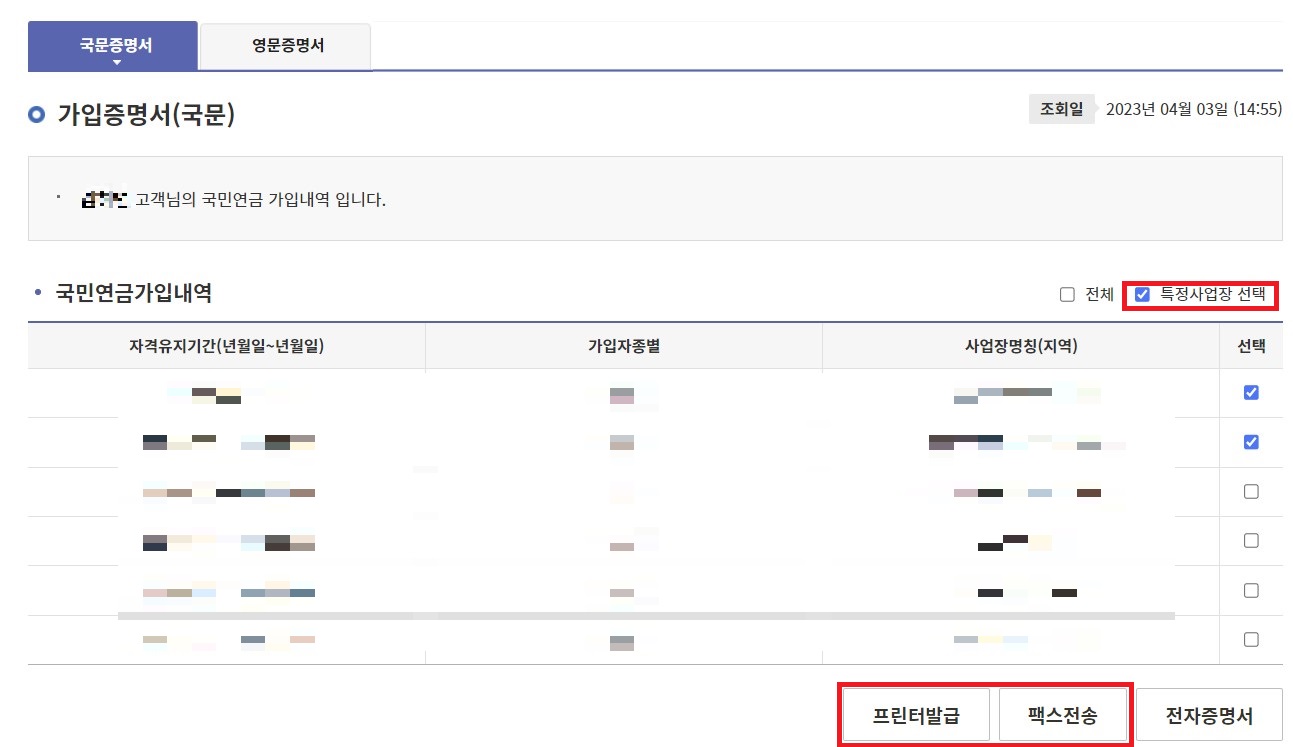Uncheck the second row's selection checkbox

[1251, 441]
